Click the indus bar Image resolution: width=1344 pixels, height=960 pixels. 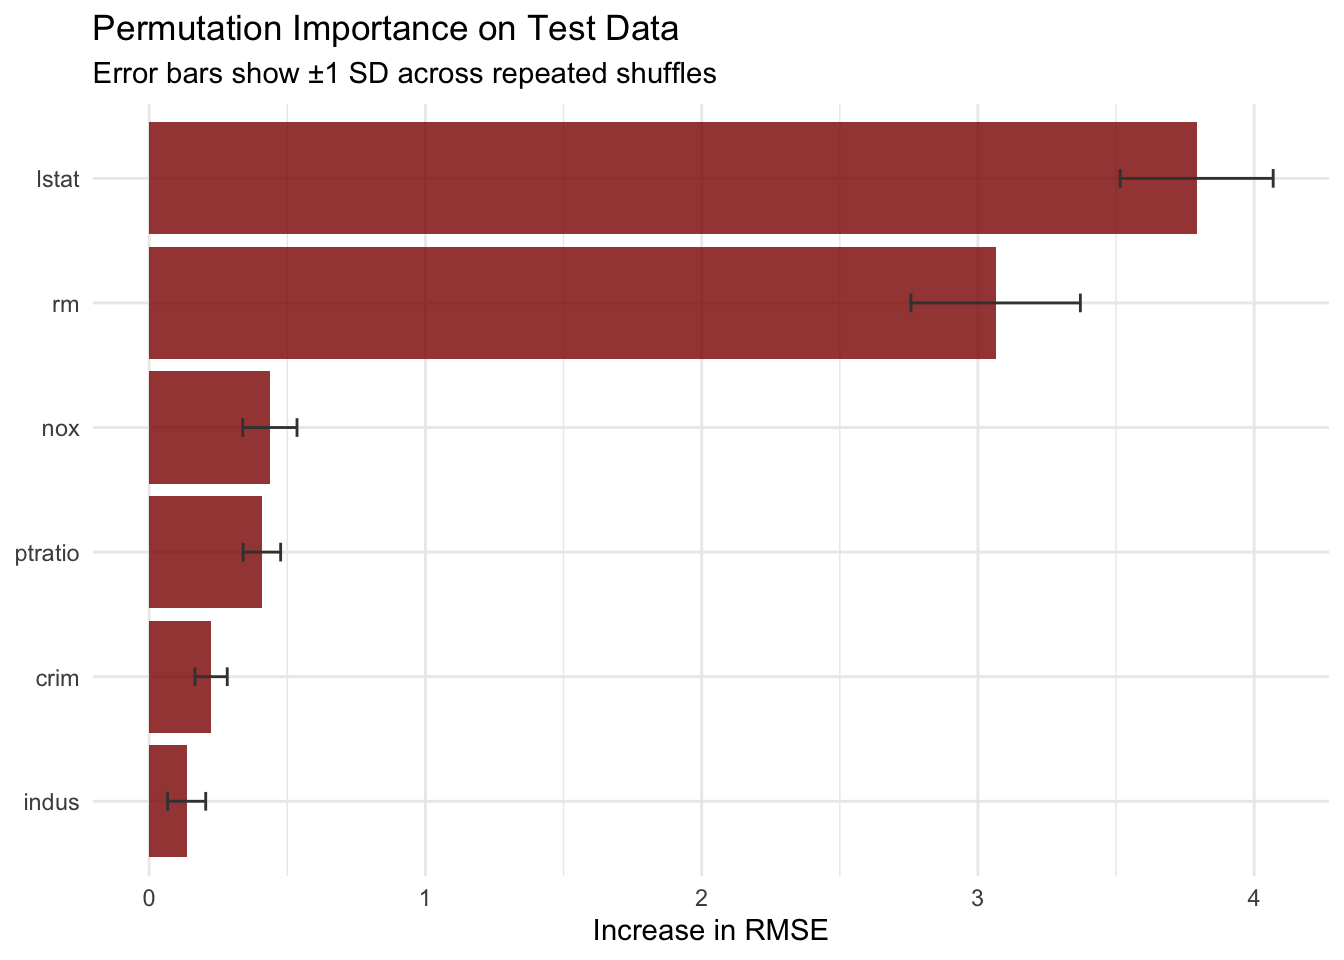click(168, 801)
